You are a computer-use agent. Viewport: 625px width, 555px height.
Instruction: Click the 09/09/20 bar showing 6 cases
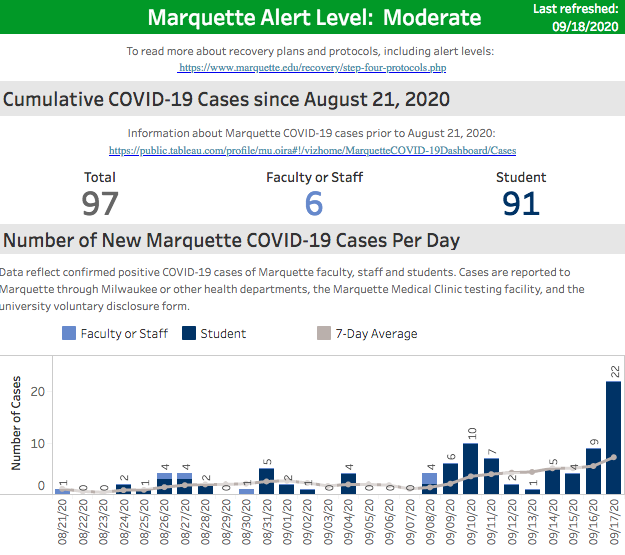click(450, 478)
